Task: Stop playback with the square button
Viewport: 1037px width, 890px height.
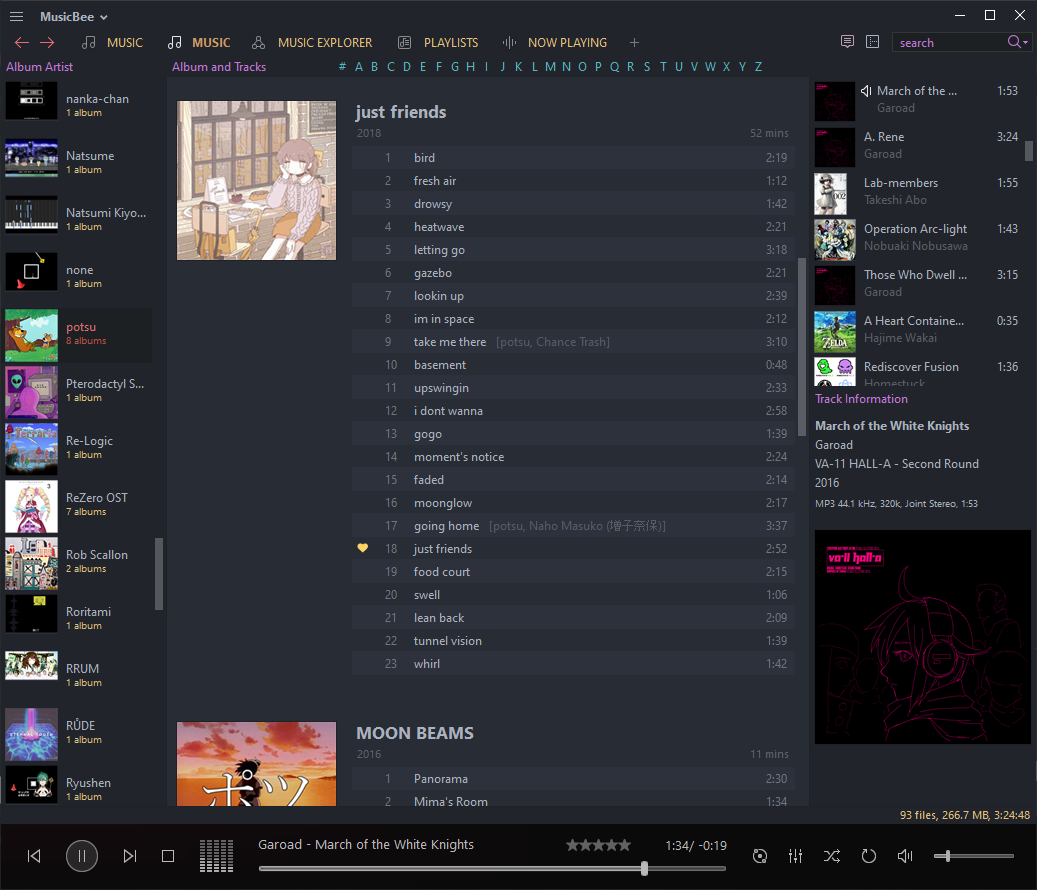Action: tap(168, 856)
